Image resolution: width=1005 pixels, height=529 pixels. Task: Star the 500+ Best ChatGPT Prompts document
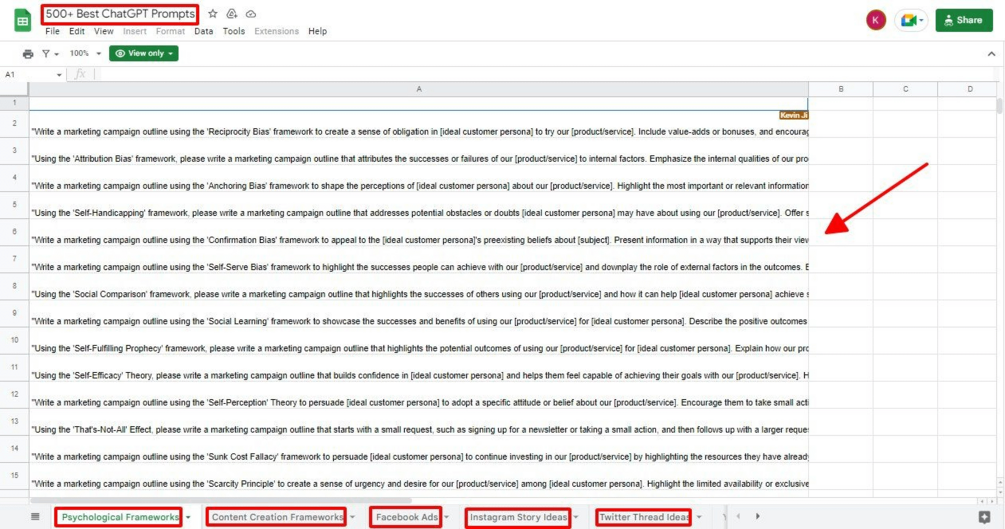tap(213, 14)
